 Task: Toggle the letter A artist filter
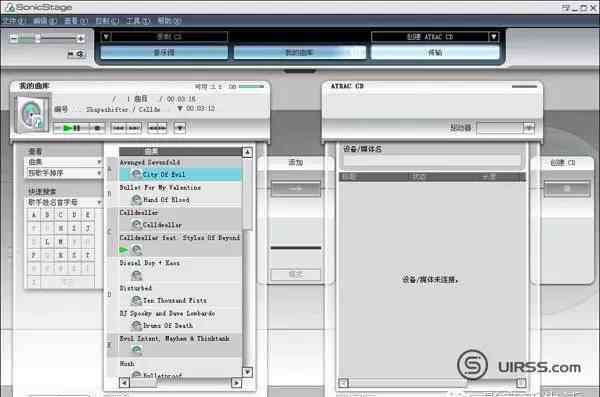(x=34, y=215)
